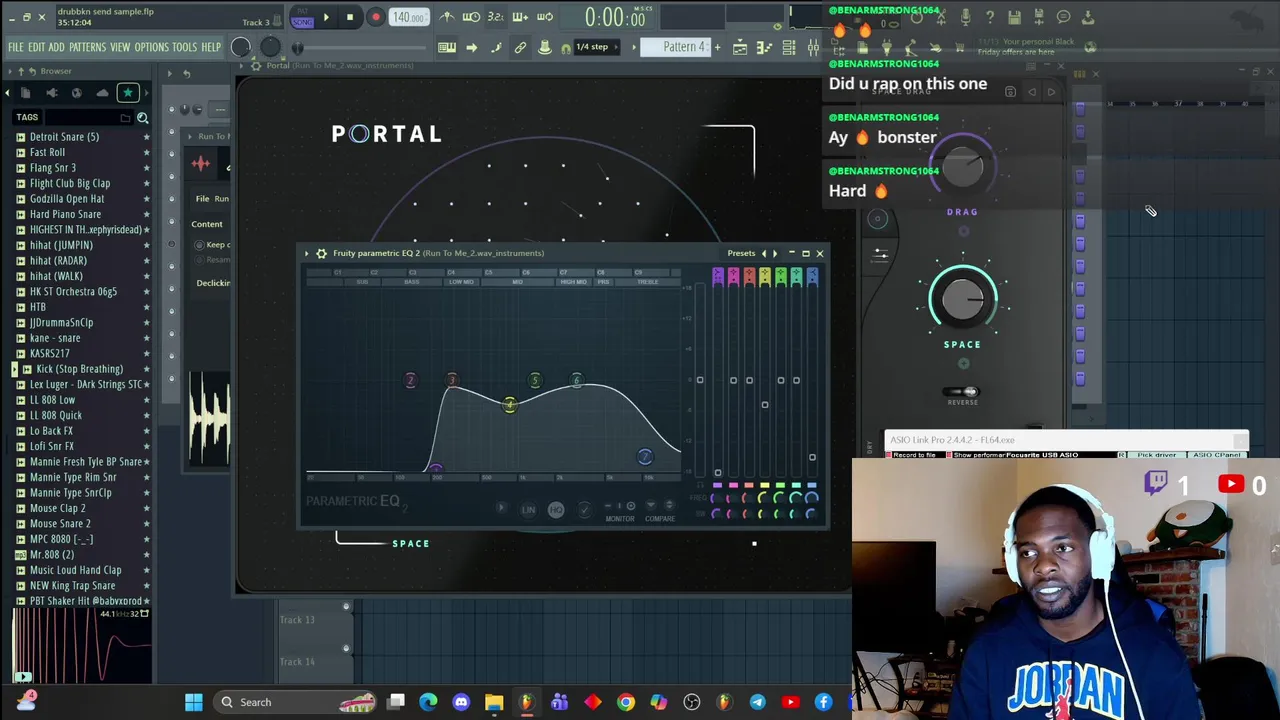Arm the red Record button
This screenshot has width=1280, height=720.
pyautogui.click(x=376, y=17)
